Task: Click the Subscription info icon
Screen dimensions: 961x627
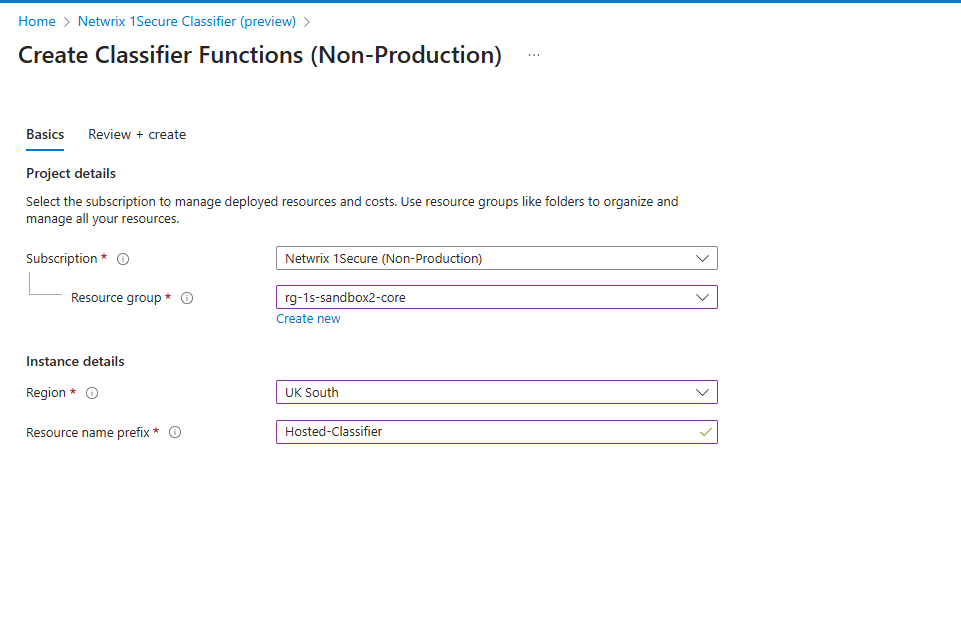Action: [123, 259]
